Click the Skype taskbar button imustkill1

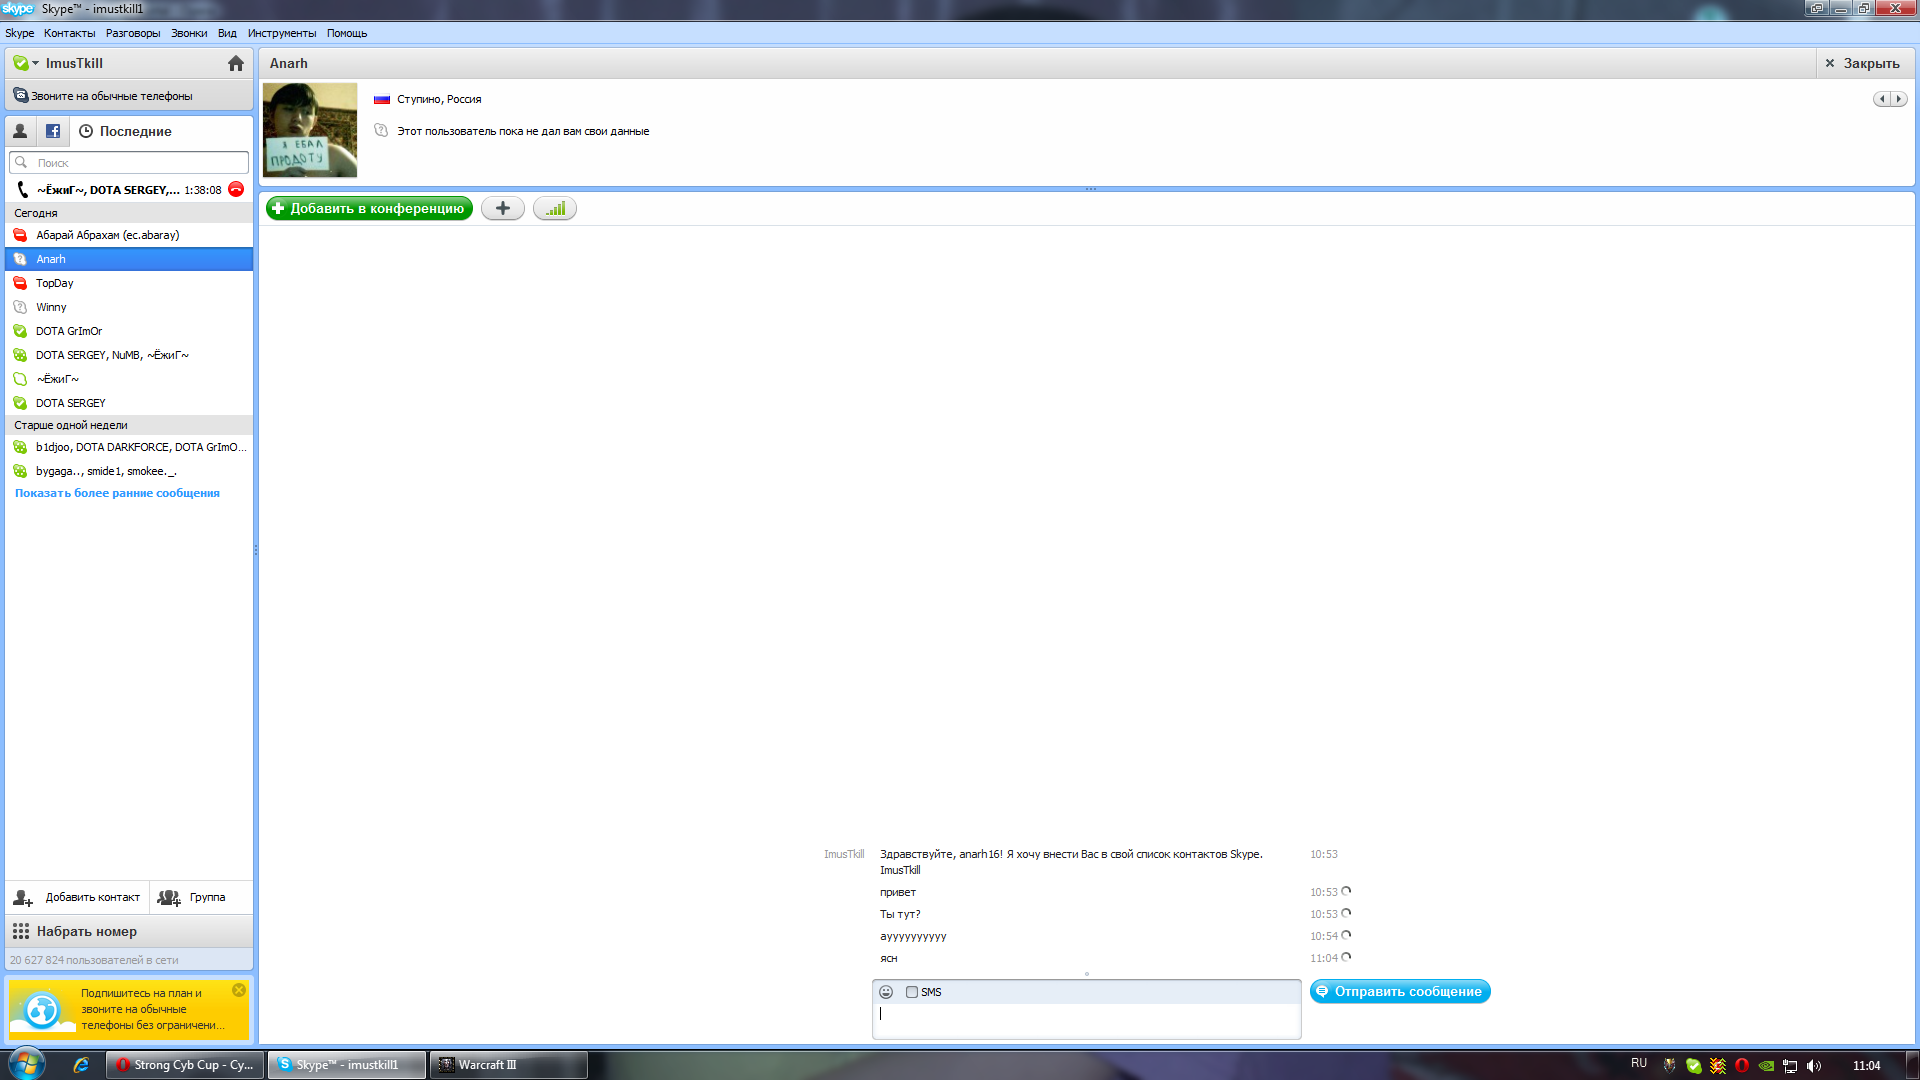[x=347, y=1065]
